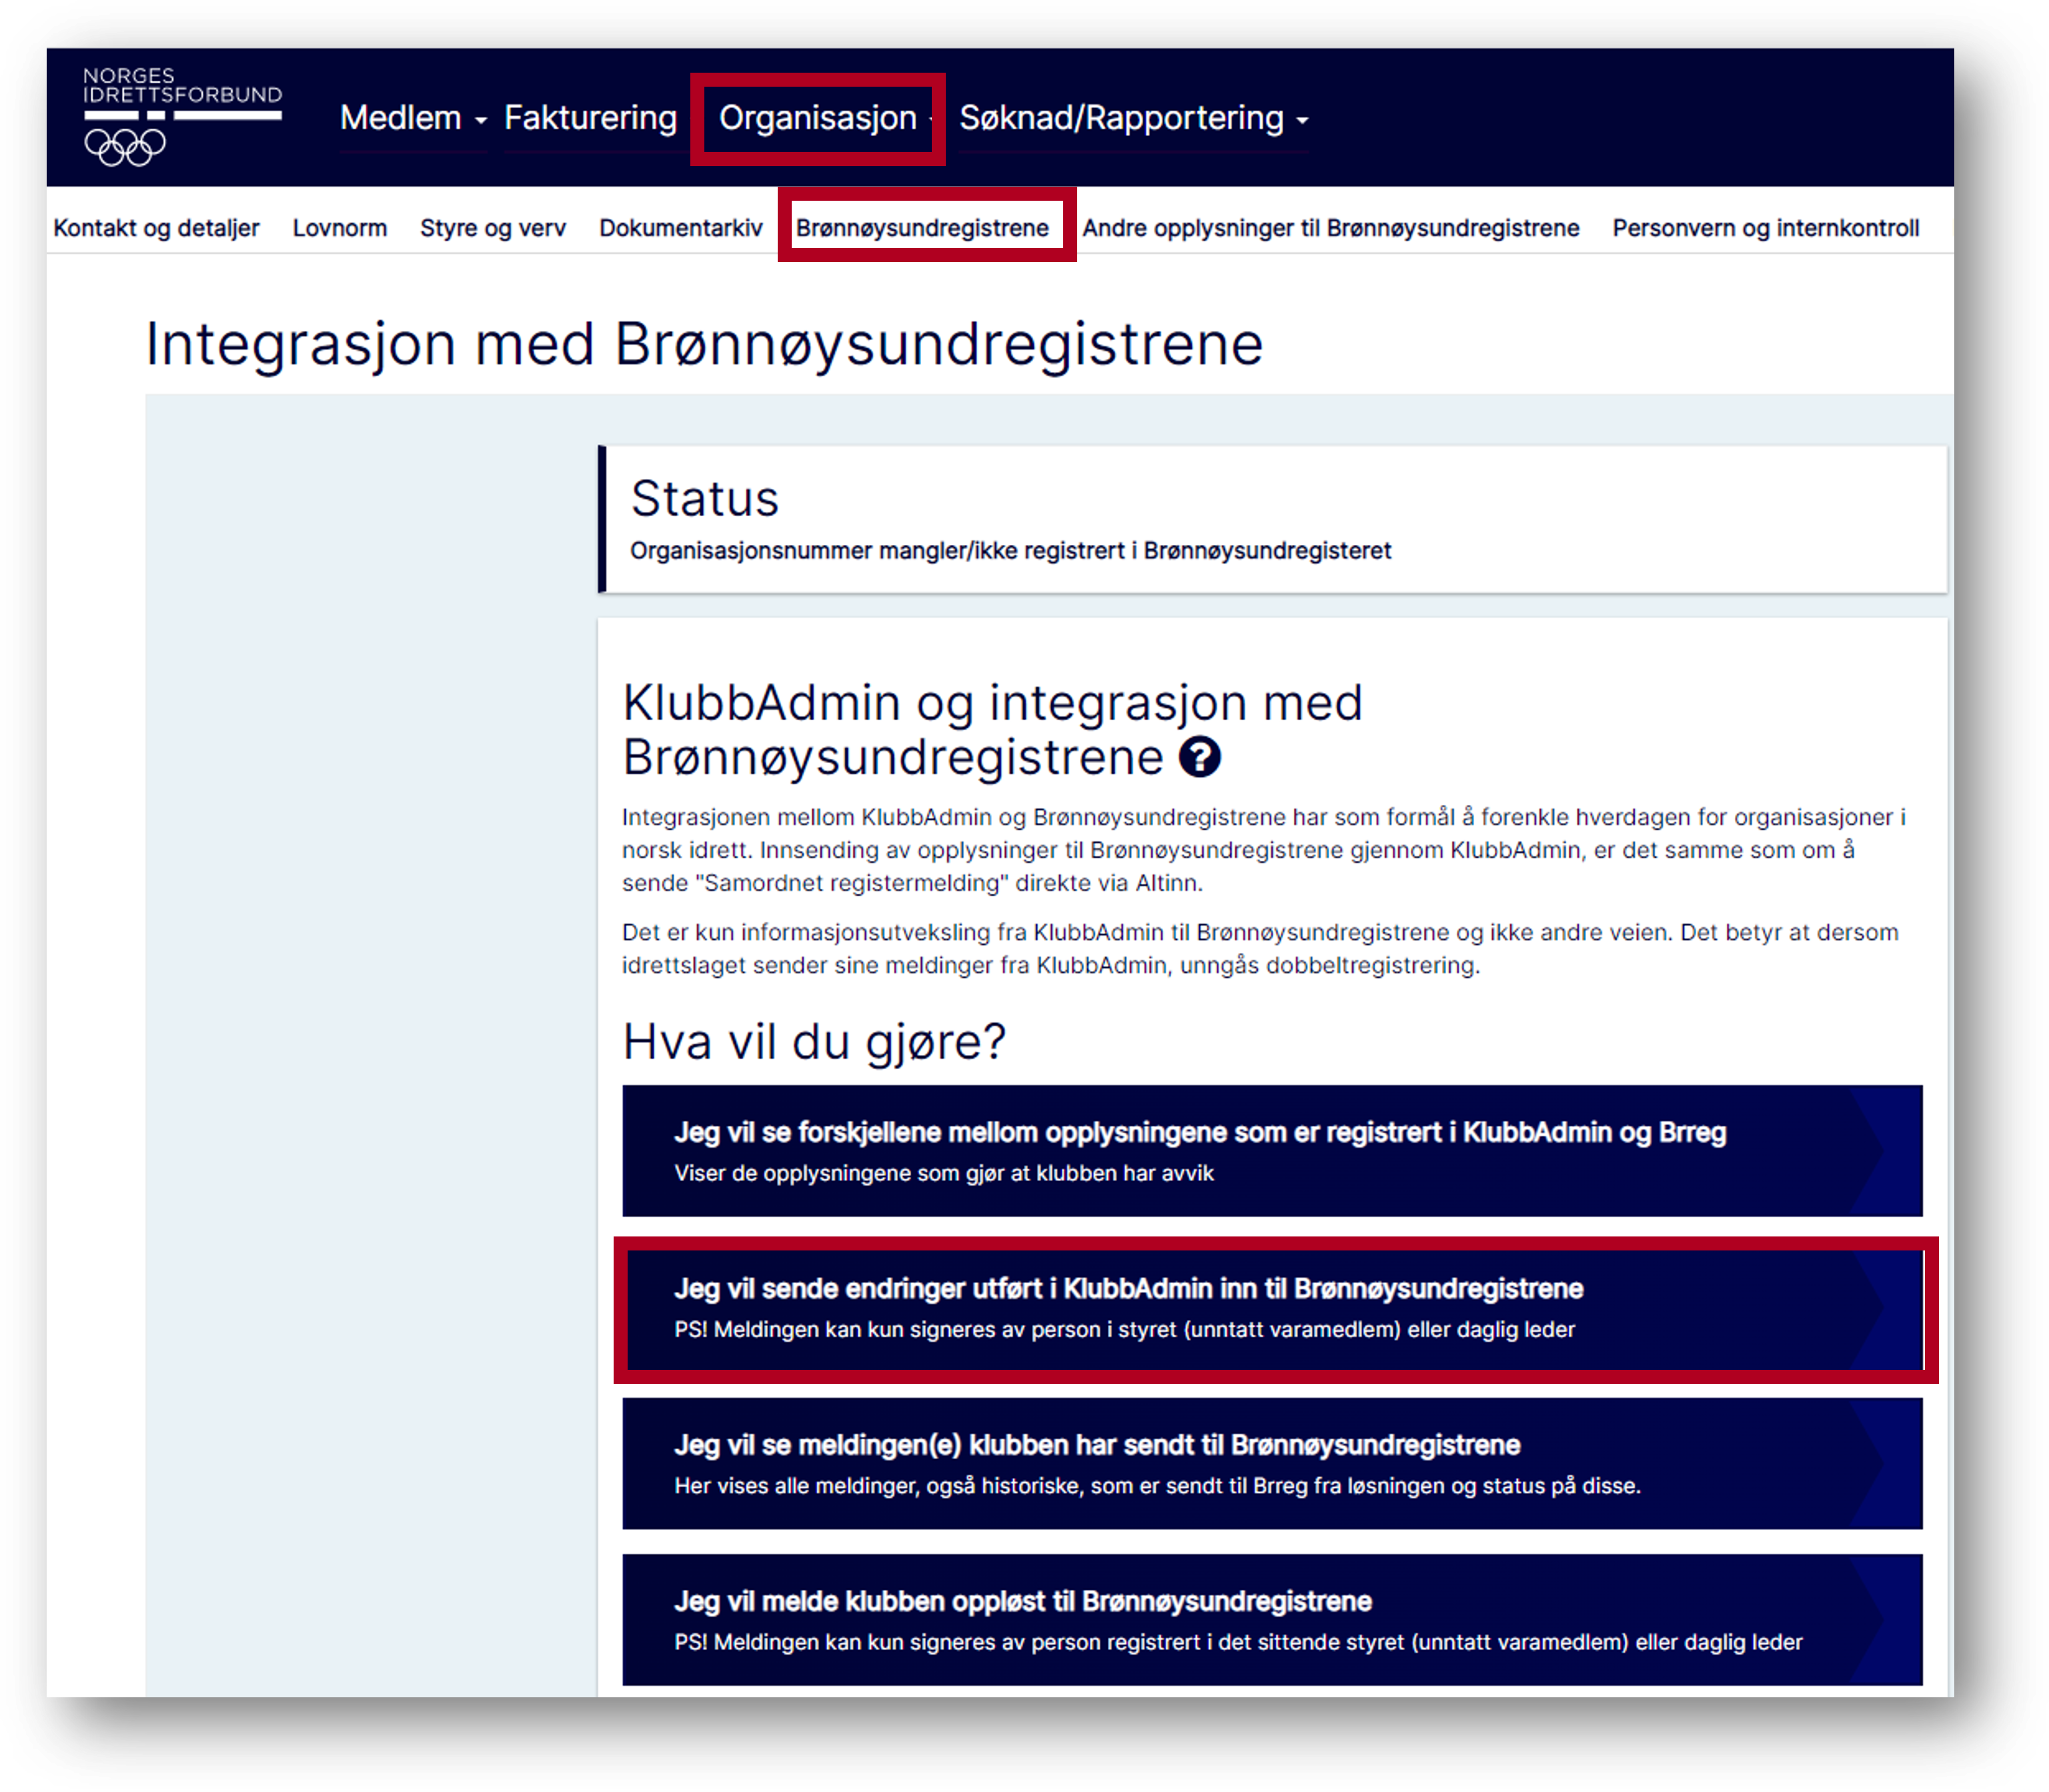2049x1792 pixels.
Task: Click the 'Hva vil du gjøre?' heading
Action: click(x=814, y=1042)
